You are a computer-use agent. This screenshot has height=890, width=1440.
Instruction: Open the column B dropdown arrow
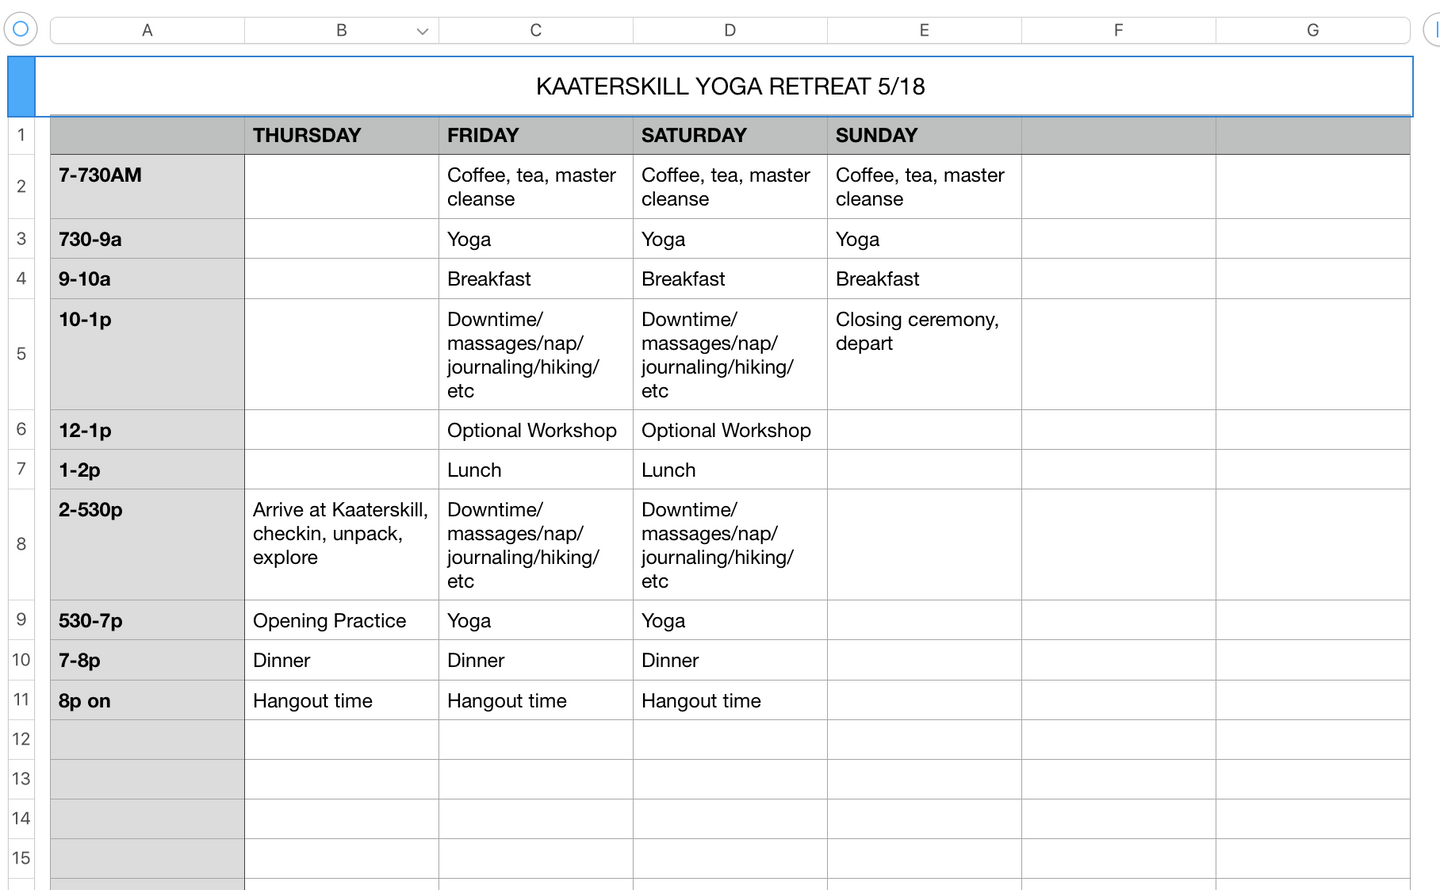(x=422, y=31)
